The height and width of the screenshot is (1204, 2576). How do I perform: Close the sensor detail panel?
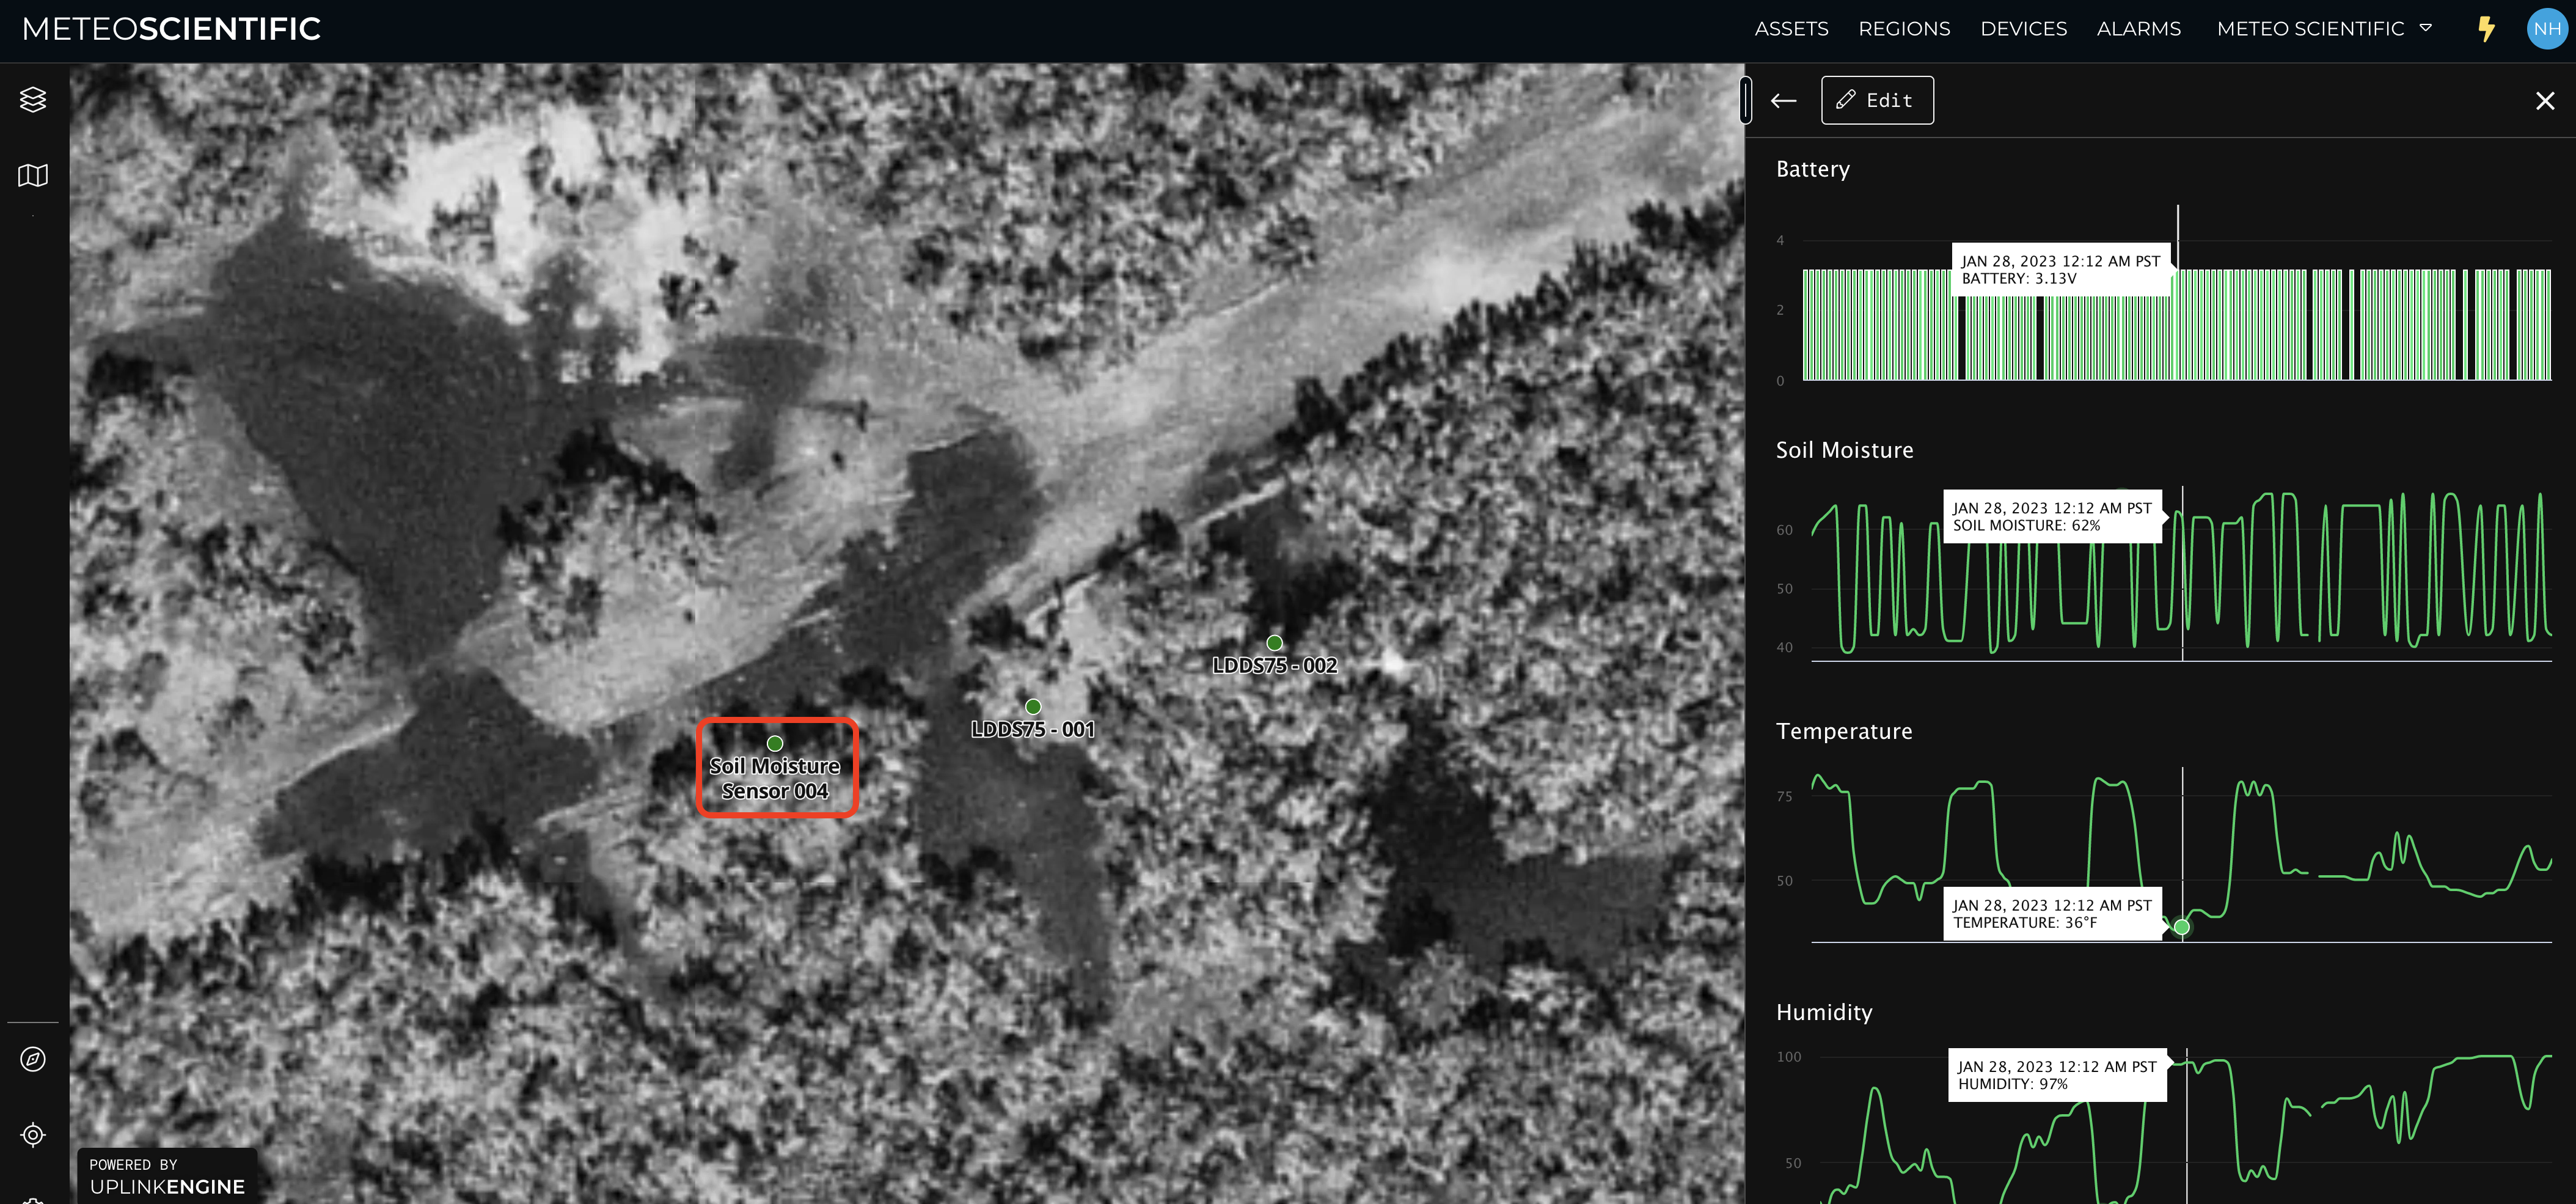point(2544,100)
